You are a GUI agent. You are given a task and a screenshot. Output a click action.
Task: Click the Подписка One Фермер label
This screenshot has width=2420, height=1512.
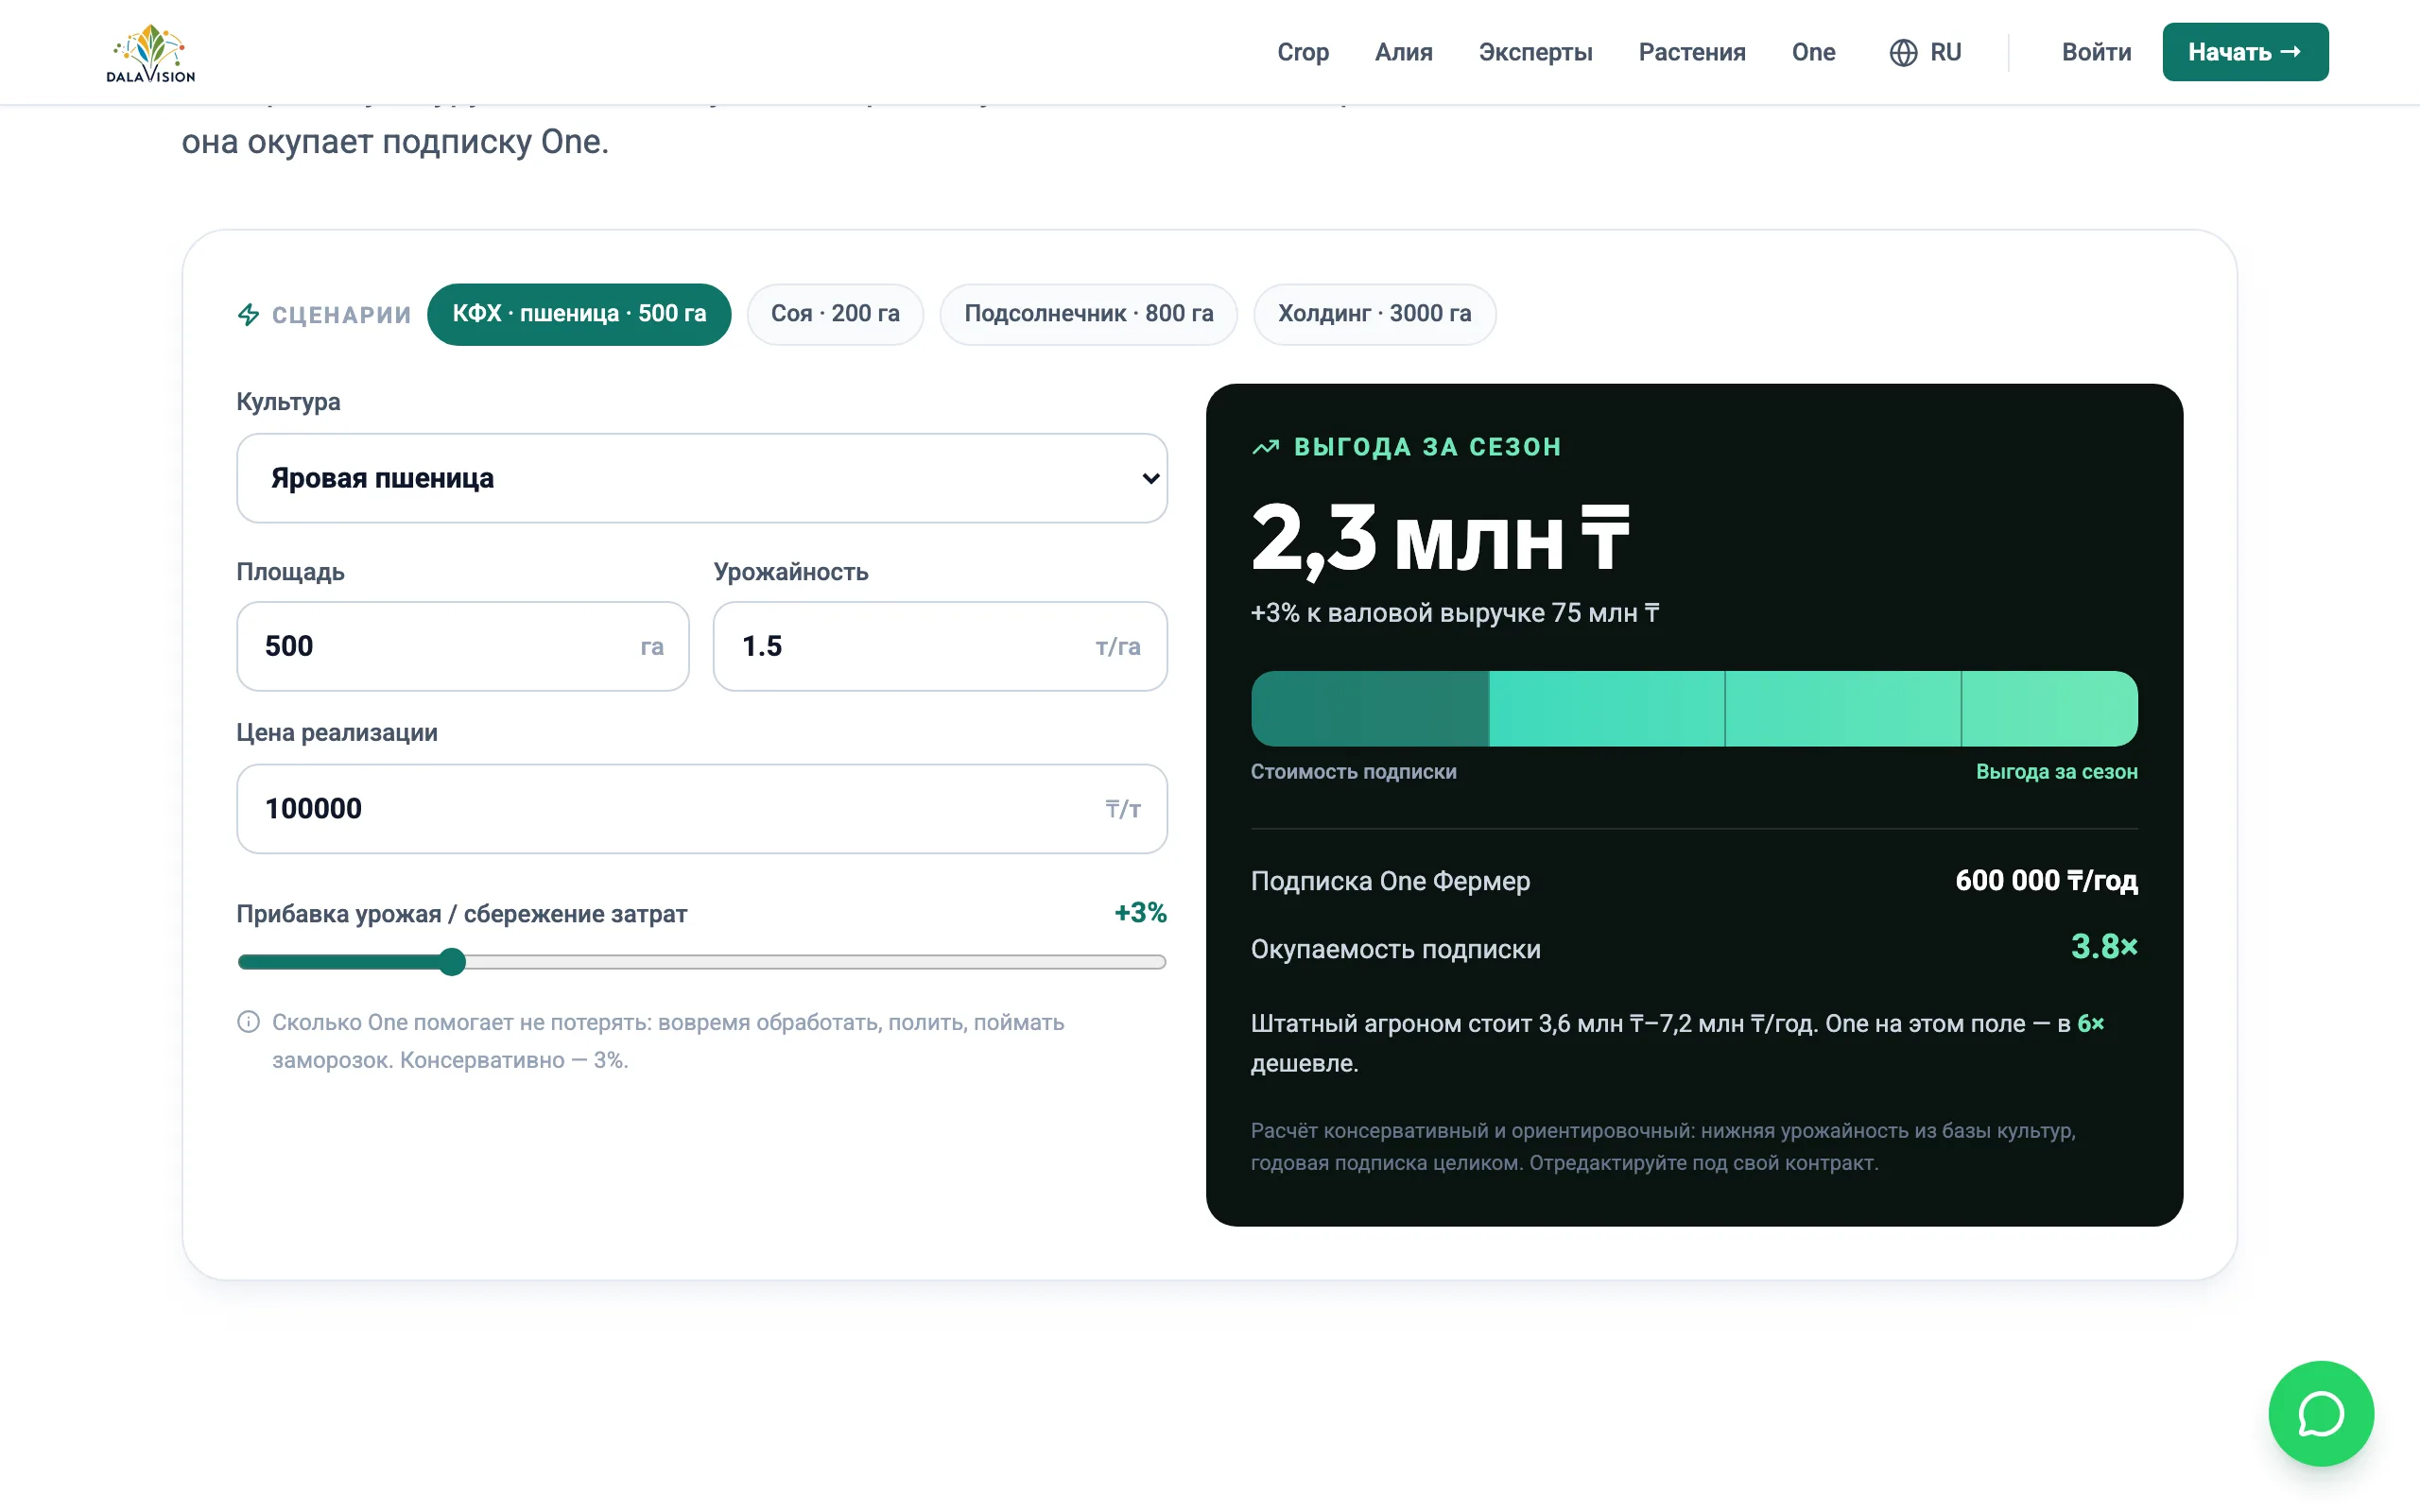coord(1390,881)
